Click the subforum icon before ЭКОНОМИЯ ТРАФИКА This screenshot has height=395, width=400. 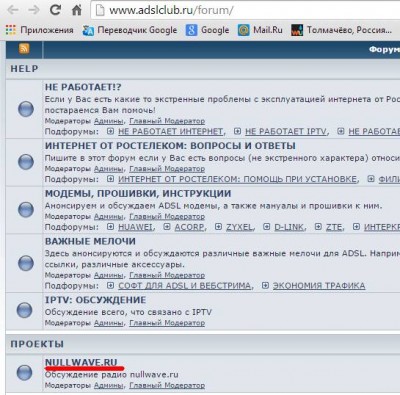(x=265, y=285)
